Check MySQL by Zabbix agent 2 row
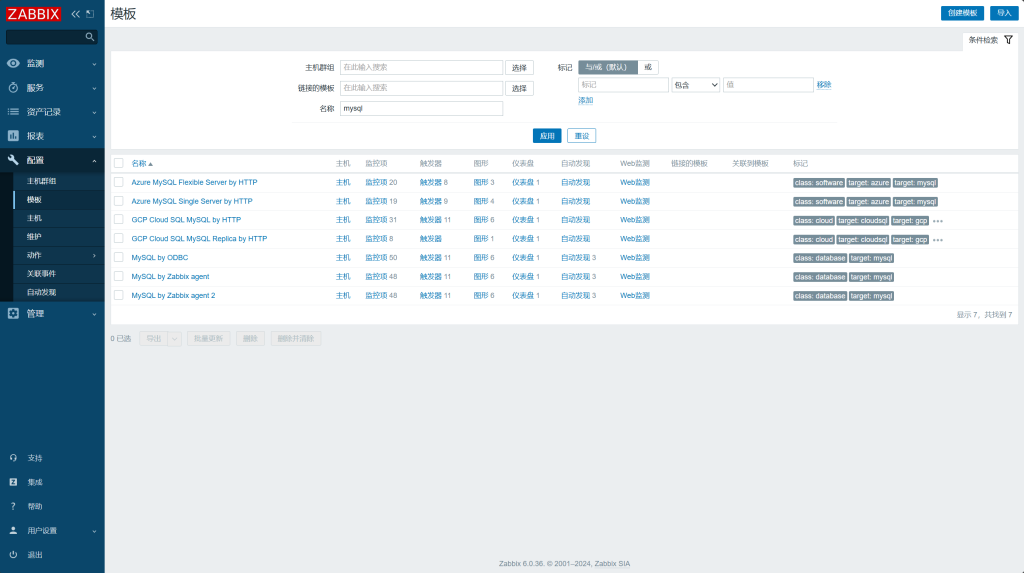 click(x=119, y=295)
